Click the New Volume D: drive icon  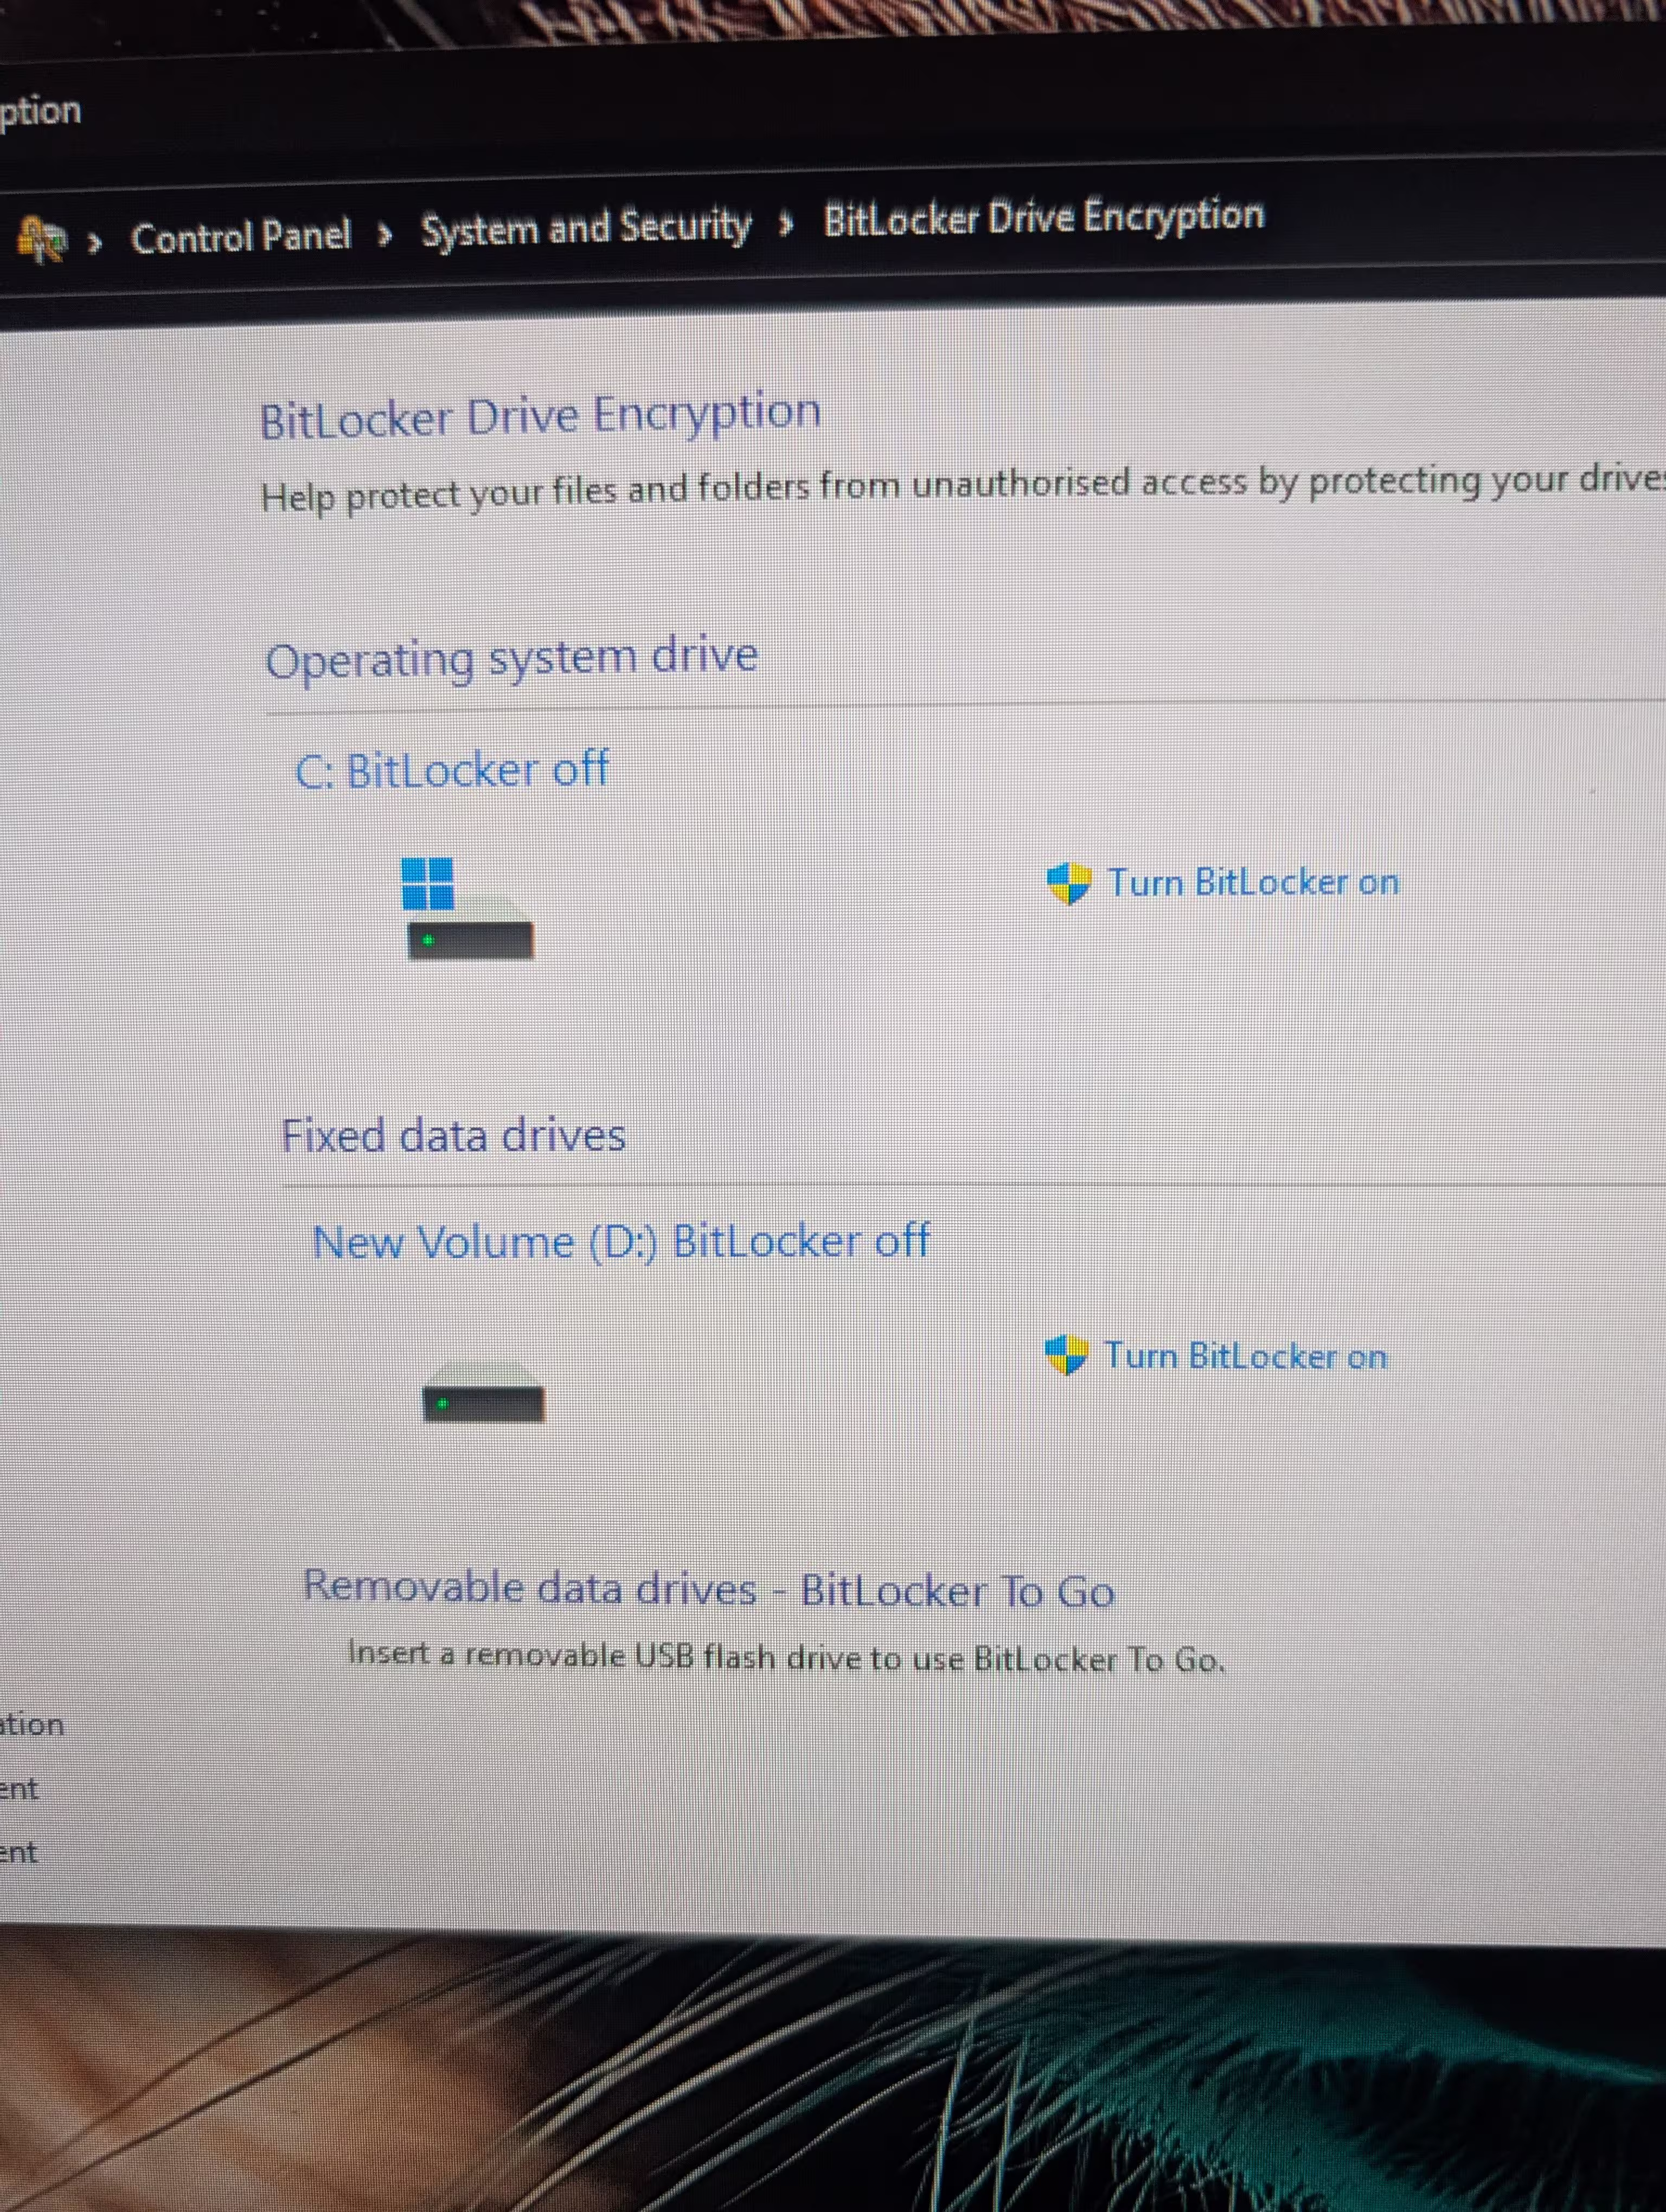[483, 1392]
